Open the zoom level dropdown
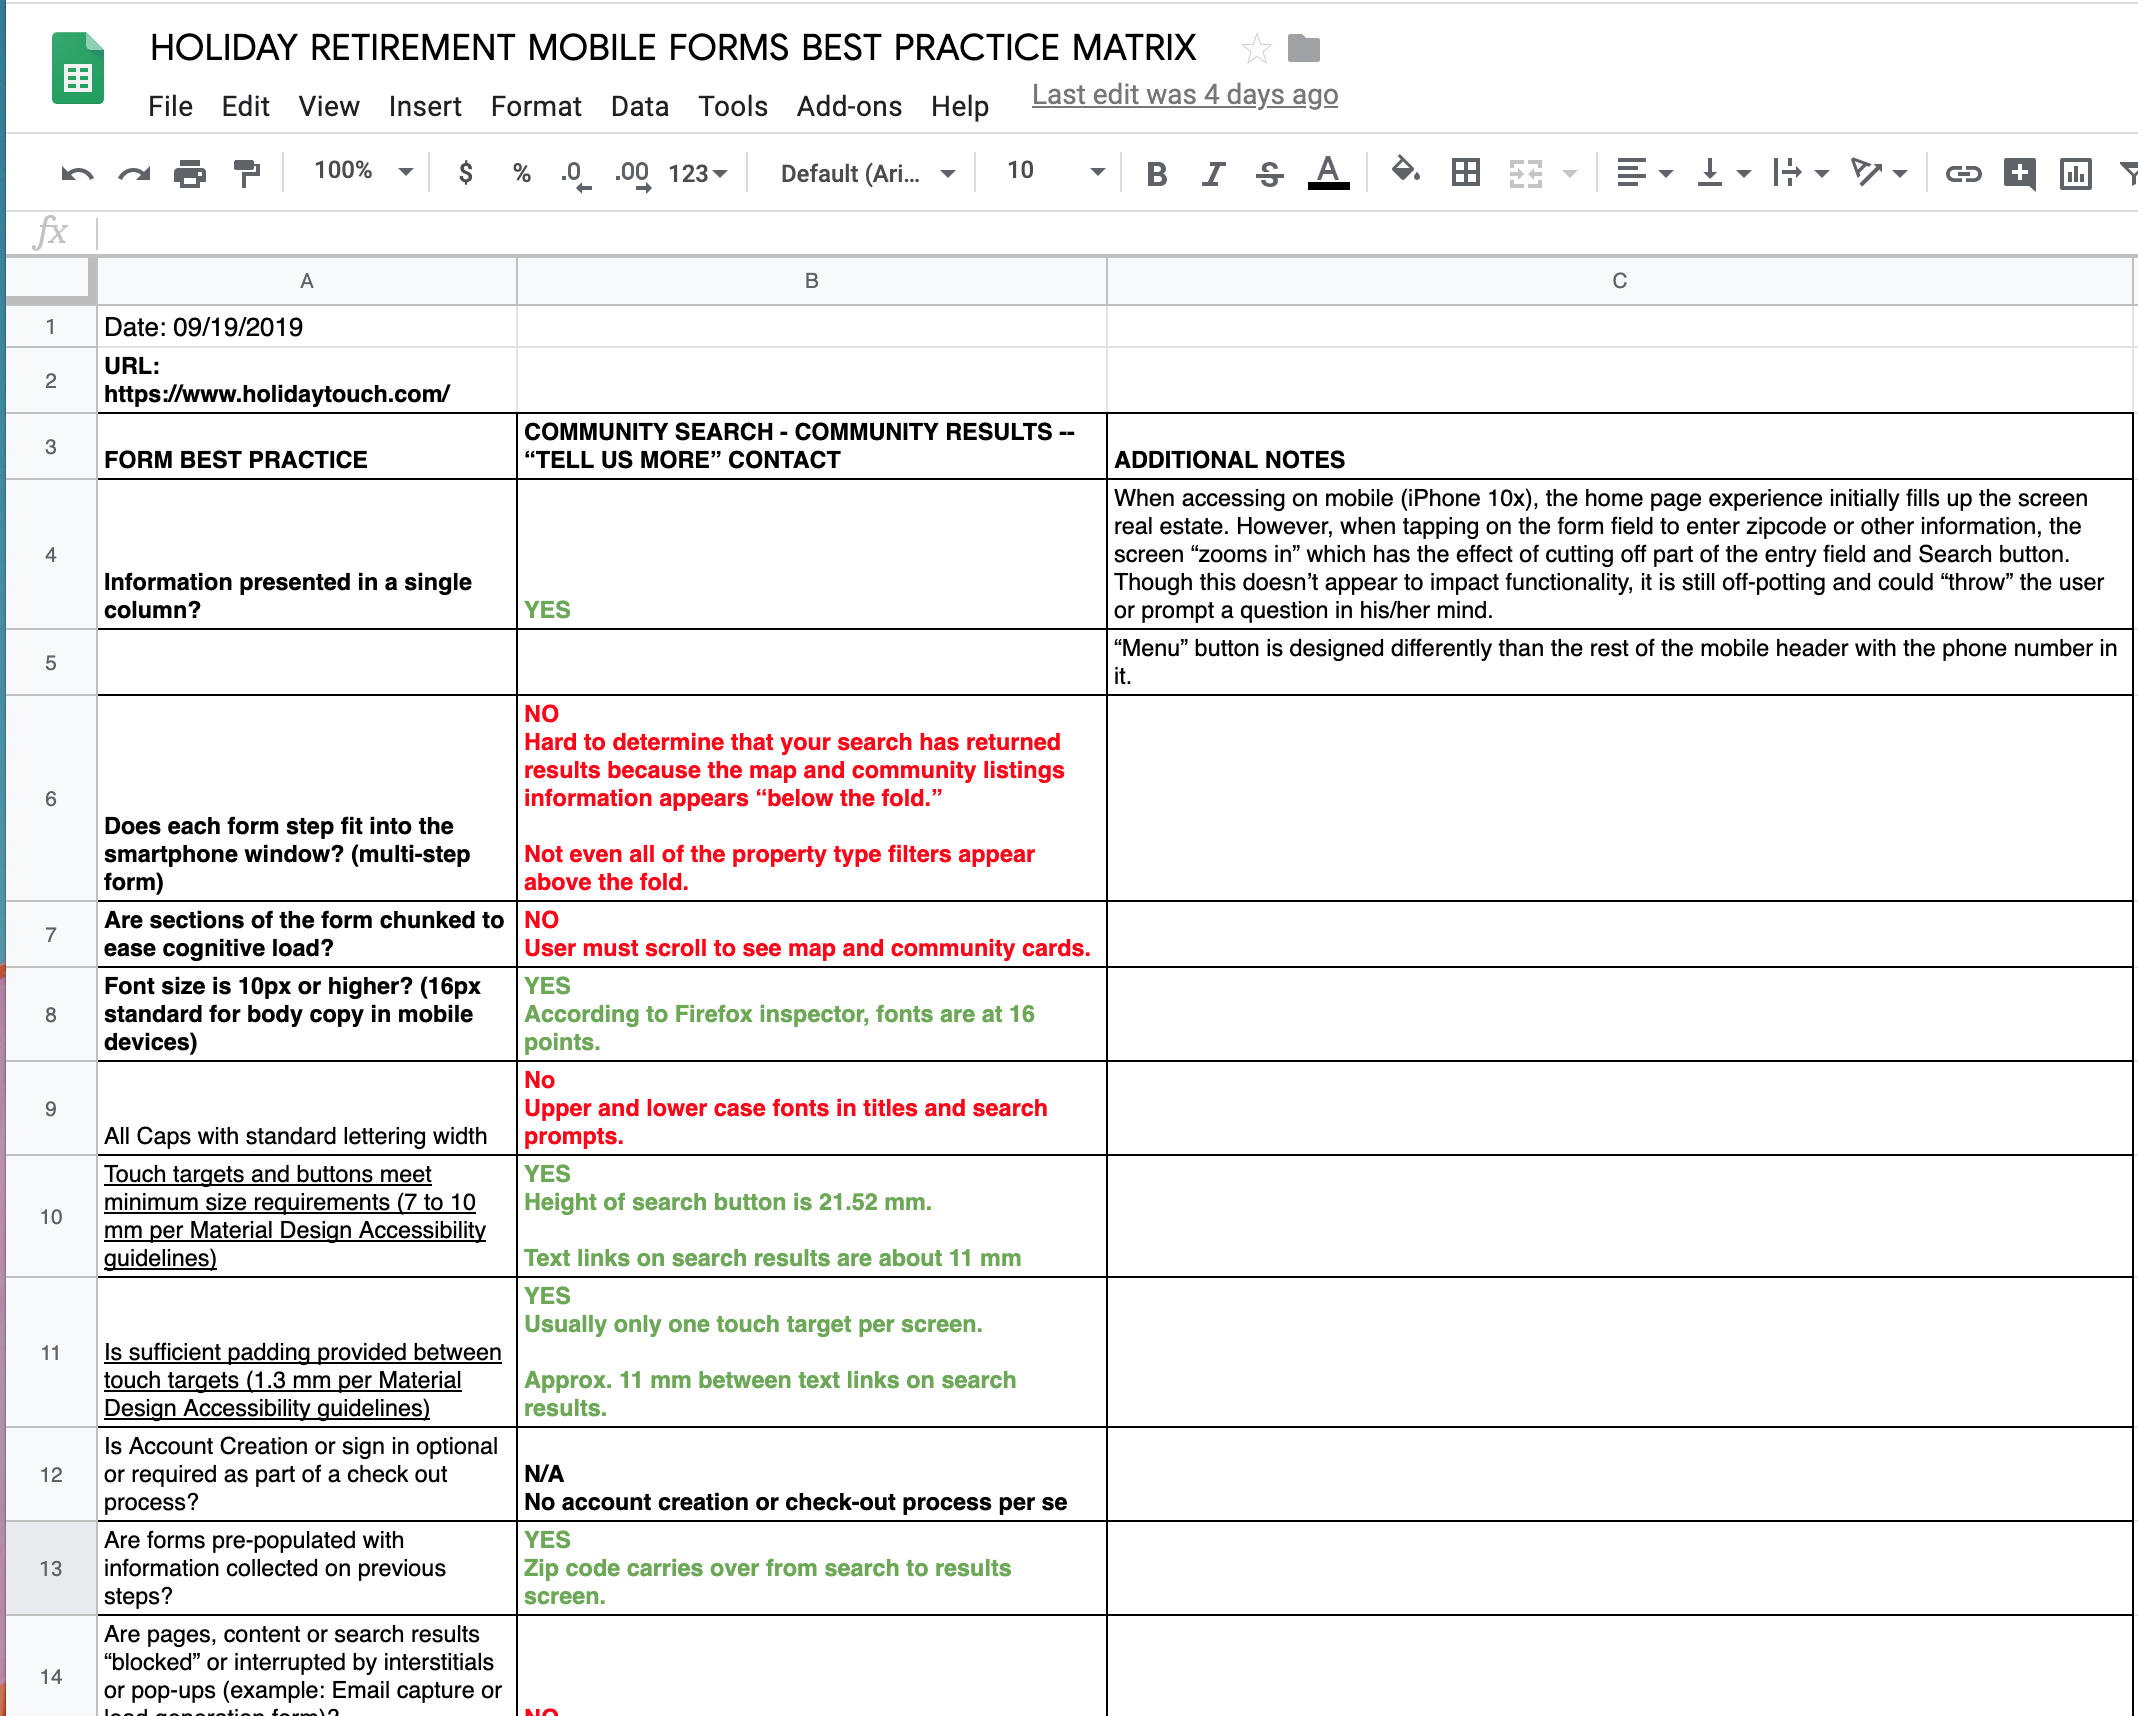Image resolution: width=2138 pixels, height=1716 pixels. [x=363, y=171]
